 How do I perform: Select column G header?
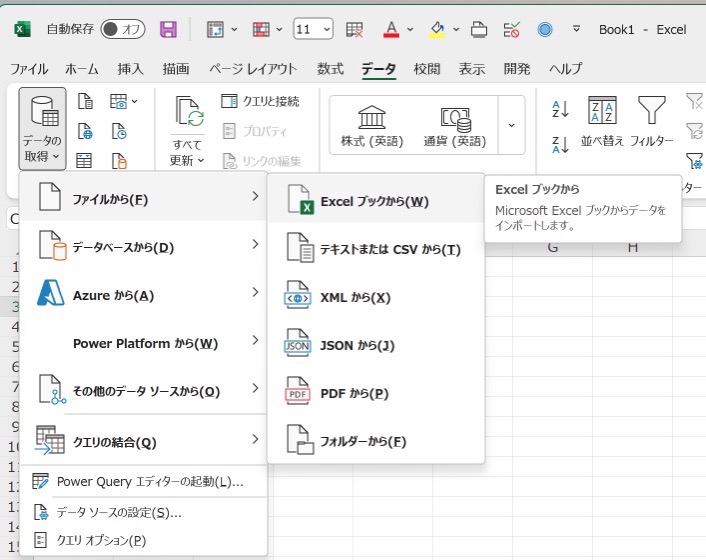[x=552, y=248]
